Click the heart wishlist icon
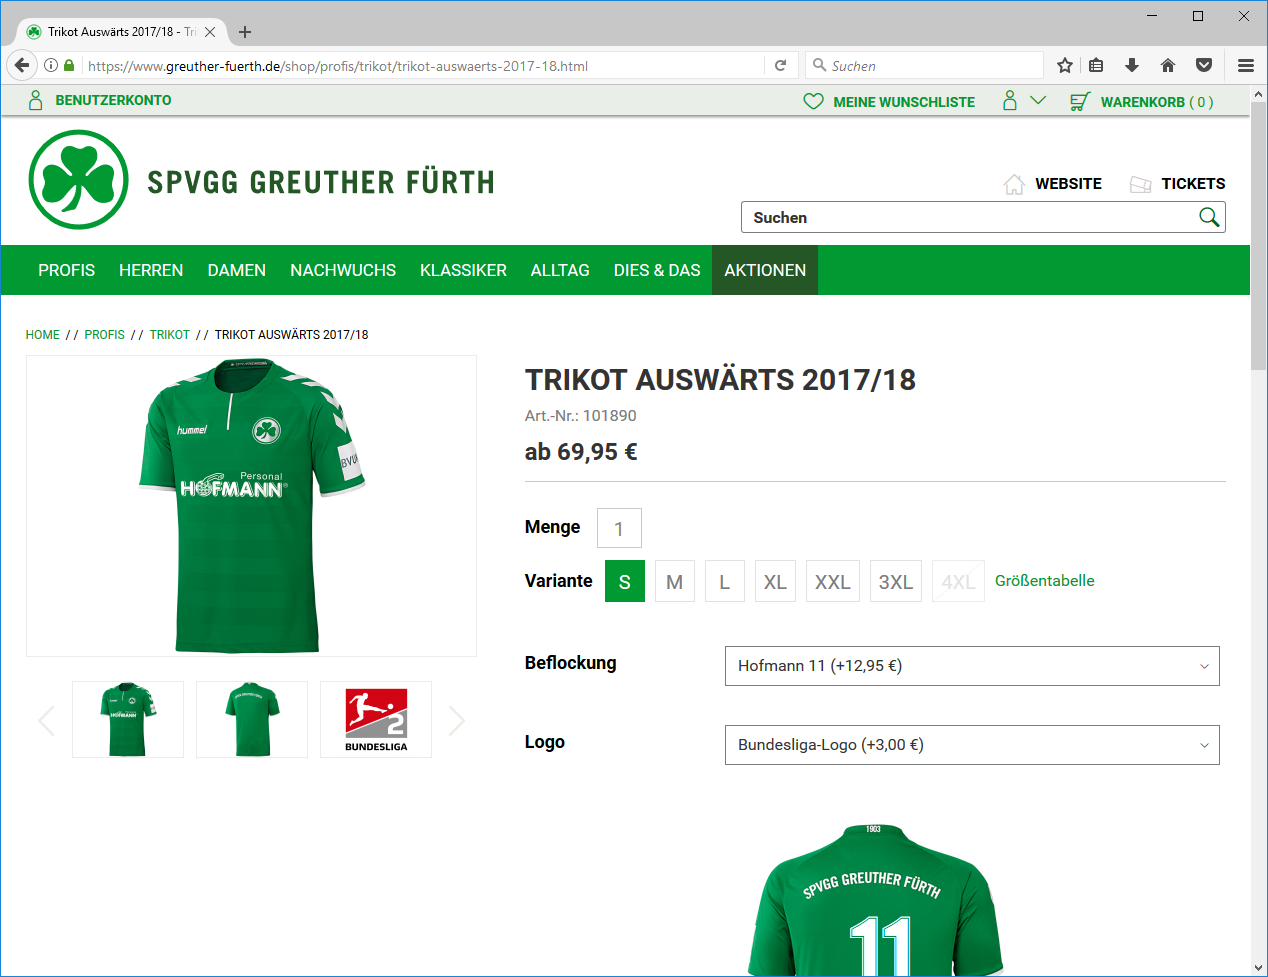Image resolution: width=1268 pixels, height=977 pixels. pyautogui.click(x=814, y=101)
